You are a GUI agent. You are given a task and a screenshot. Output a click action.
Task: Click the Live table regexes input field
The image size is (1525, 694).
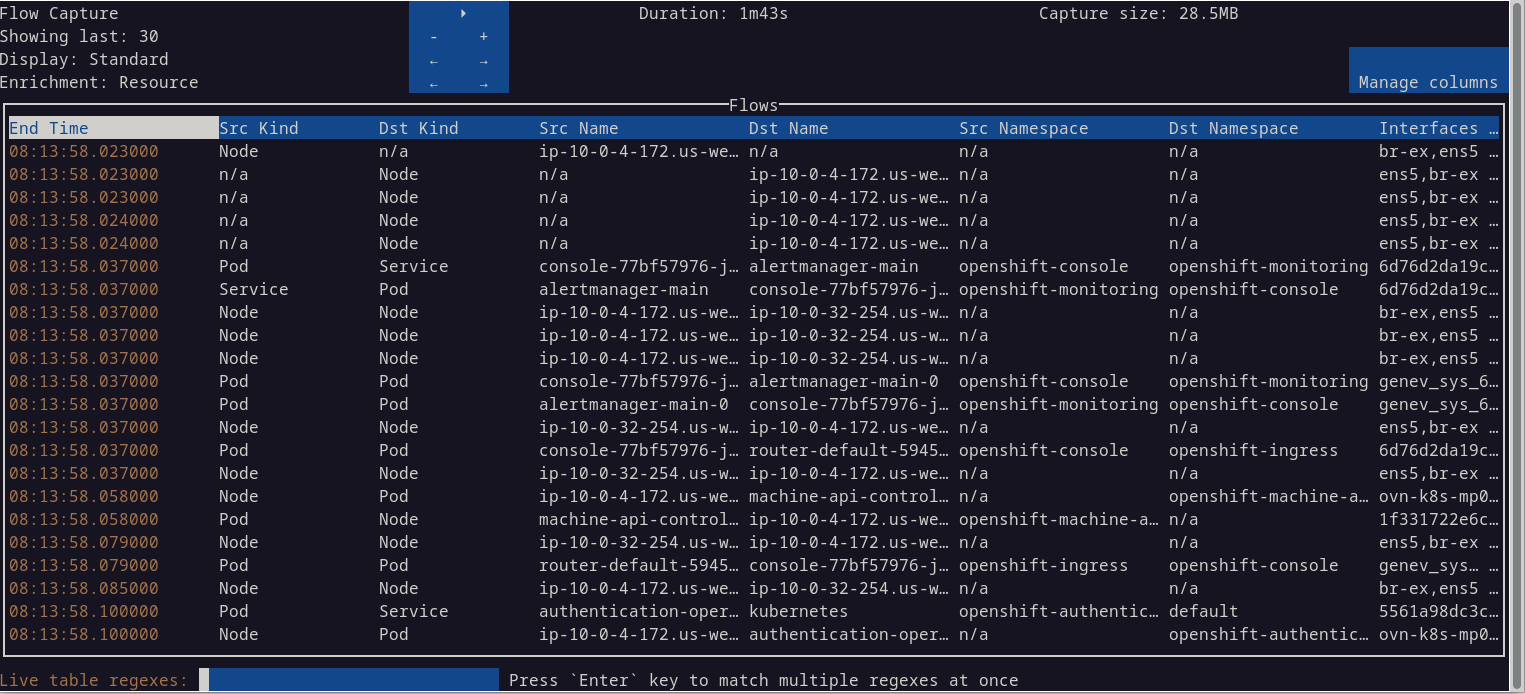click(x=352, y=680)
